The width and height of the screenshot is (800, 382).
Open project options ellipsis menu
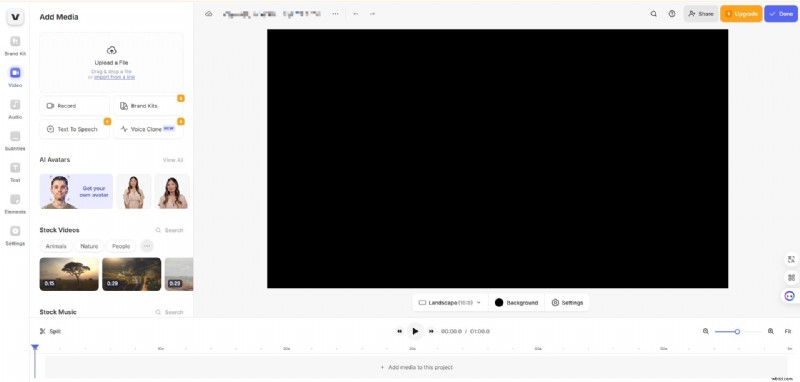pos(335,14)
